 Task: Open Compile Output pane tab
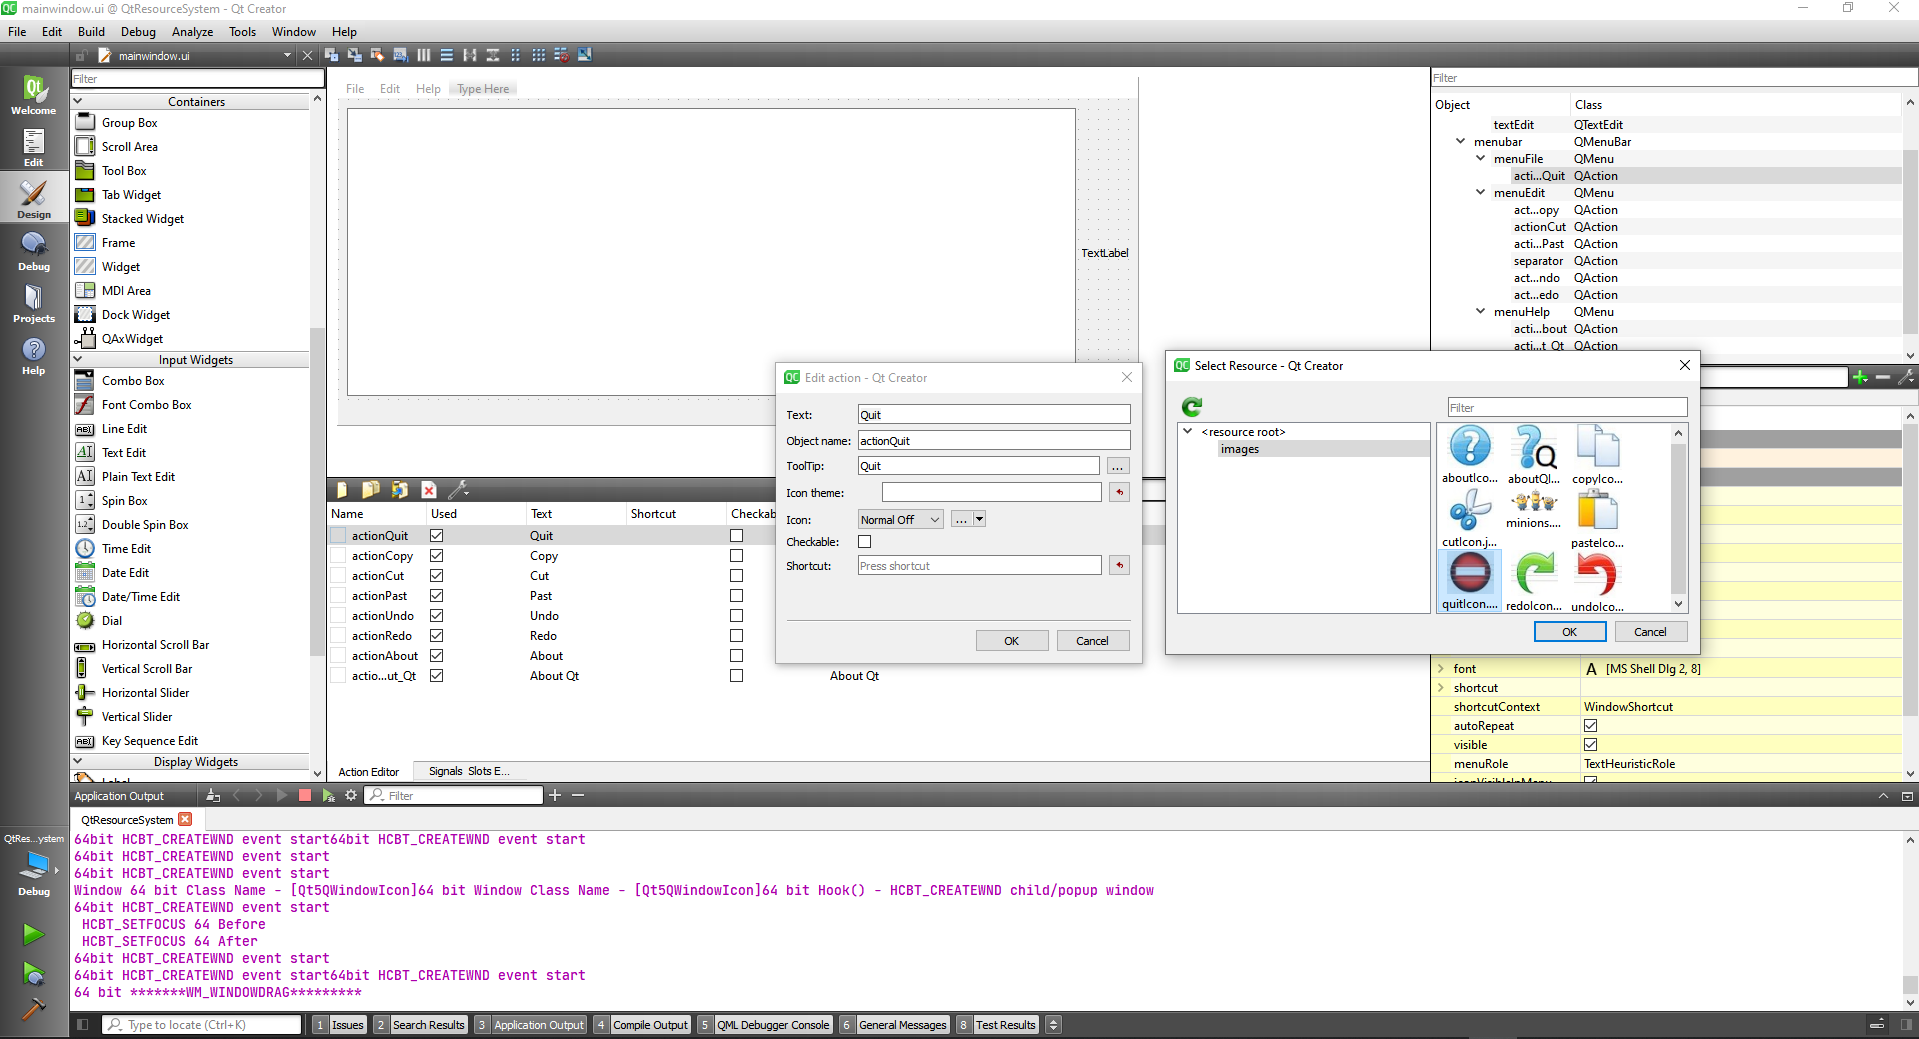pos(642,1024)
